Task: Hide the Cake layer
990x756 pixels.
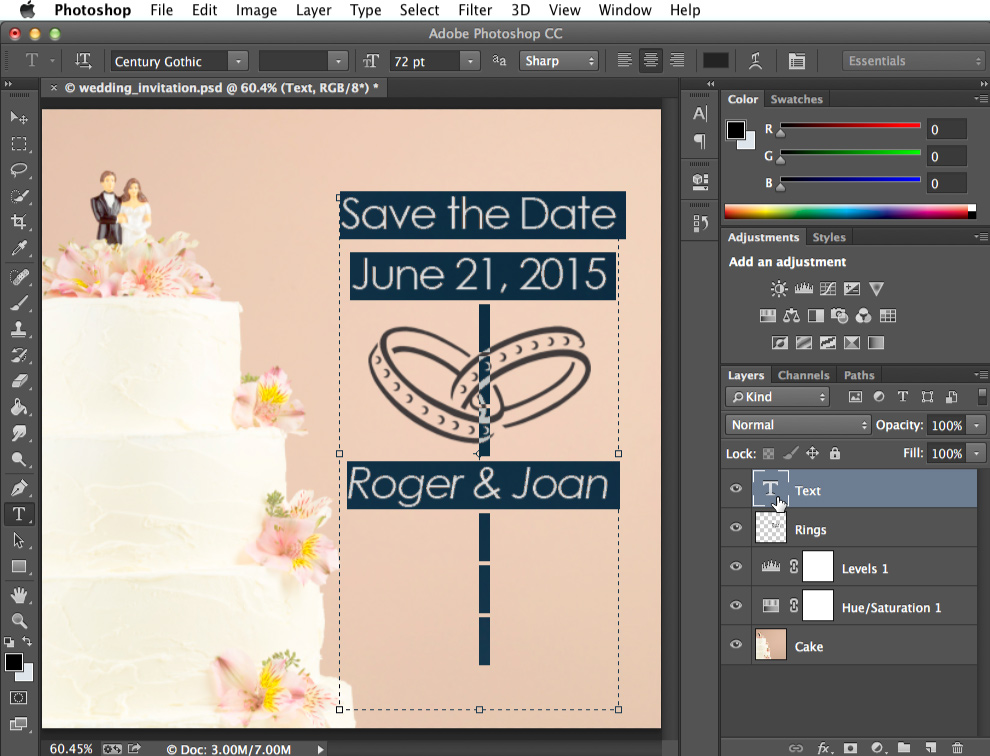Action: (x=735, y=645)
